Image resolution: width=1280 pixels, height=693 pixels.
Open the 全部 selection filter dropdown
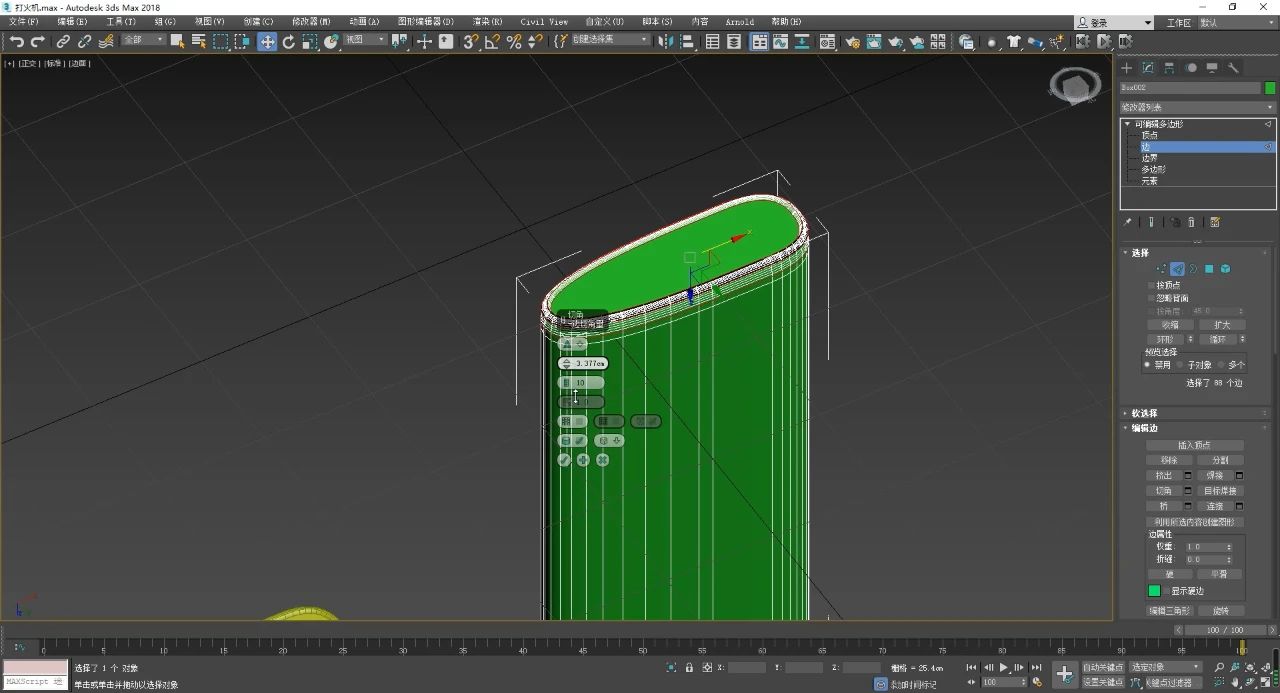144,40
